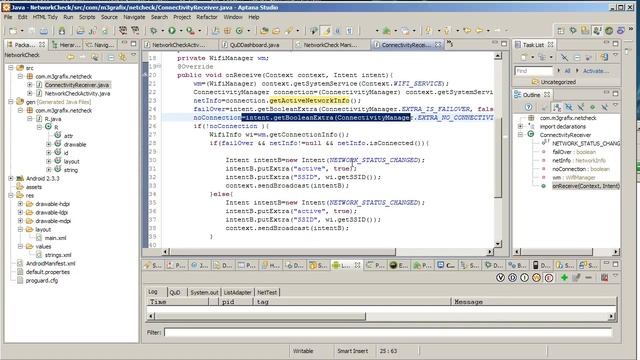Click the Show List overflow chevron of editor tabs
640x360 pixels.
(450, 43)
